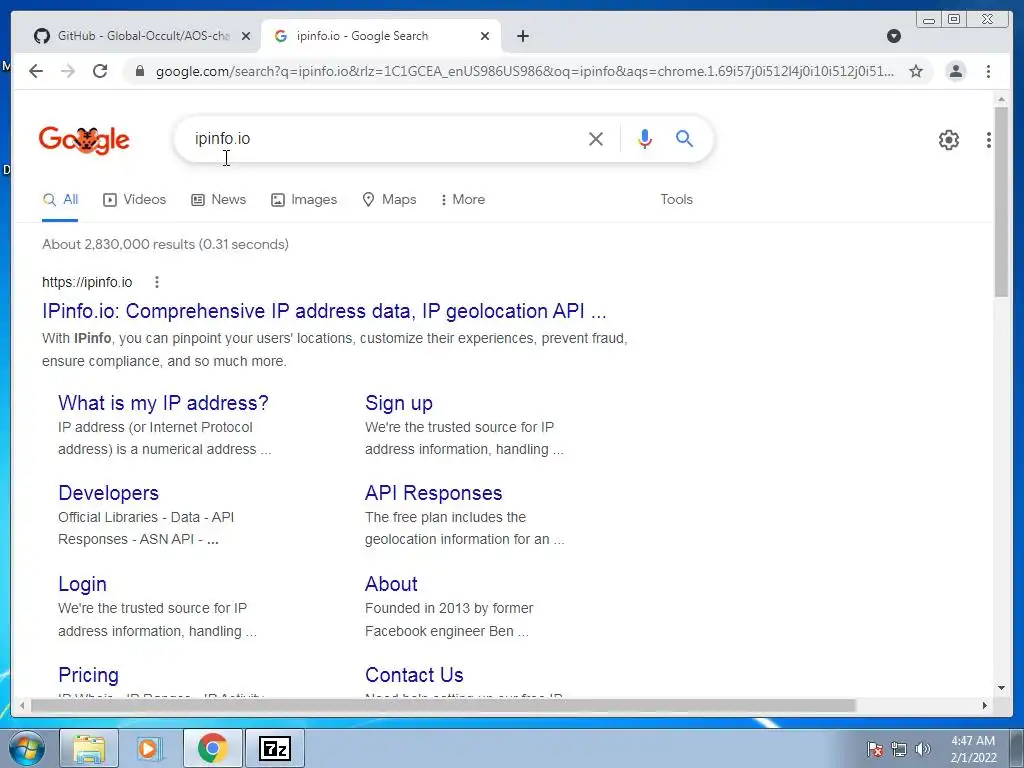Launch Windows Media Player from taskbar
Screen dimensions: 1024x768
150,748
